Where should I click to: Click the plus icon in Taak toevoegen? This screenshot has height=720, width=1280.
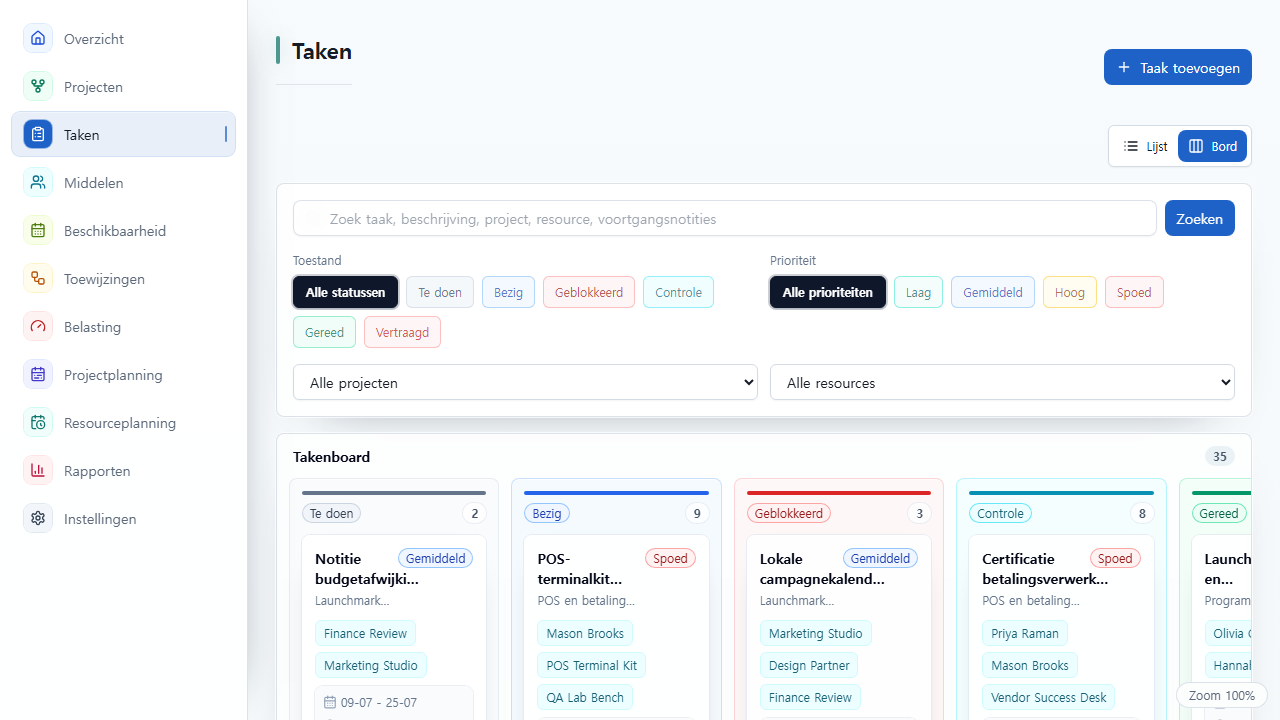pyautogui.click(x=1124, y=67)
